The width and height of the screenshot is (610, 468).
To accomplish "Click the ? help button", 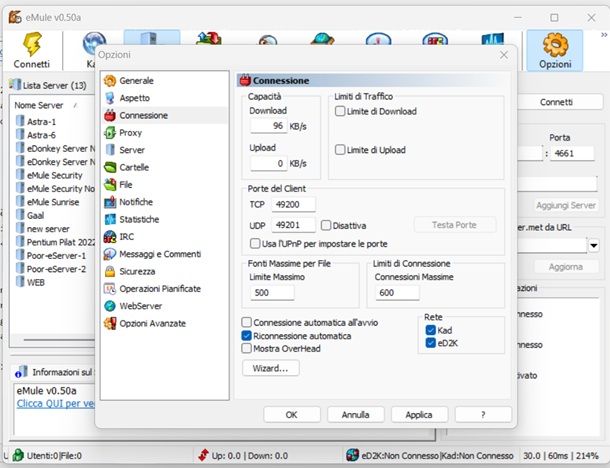I will click(483, 415).
